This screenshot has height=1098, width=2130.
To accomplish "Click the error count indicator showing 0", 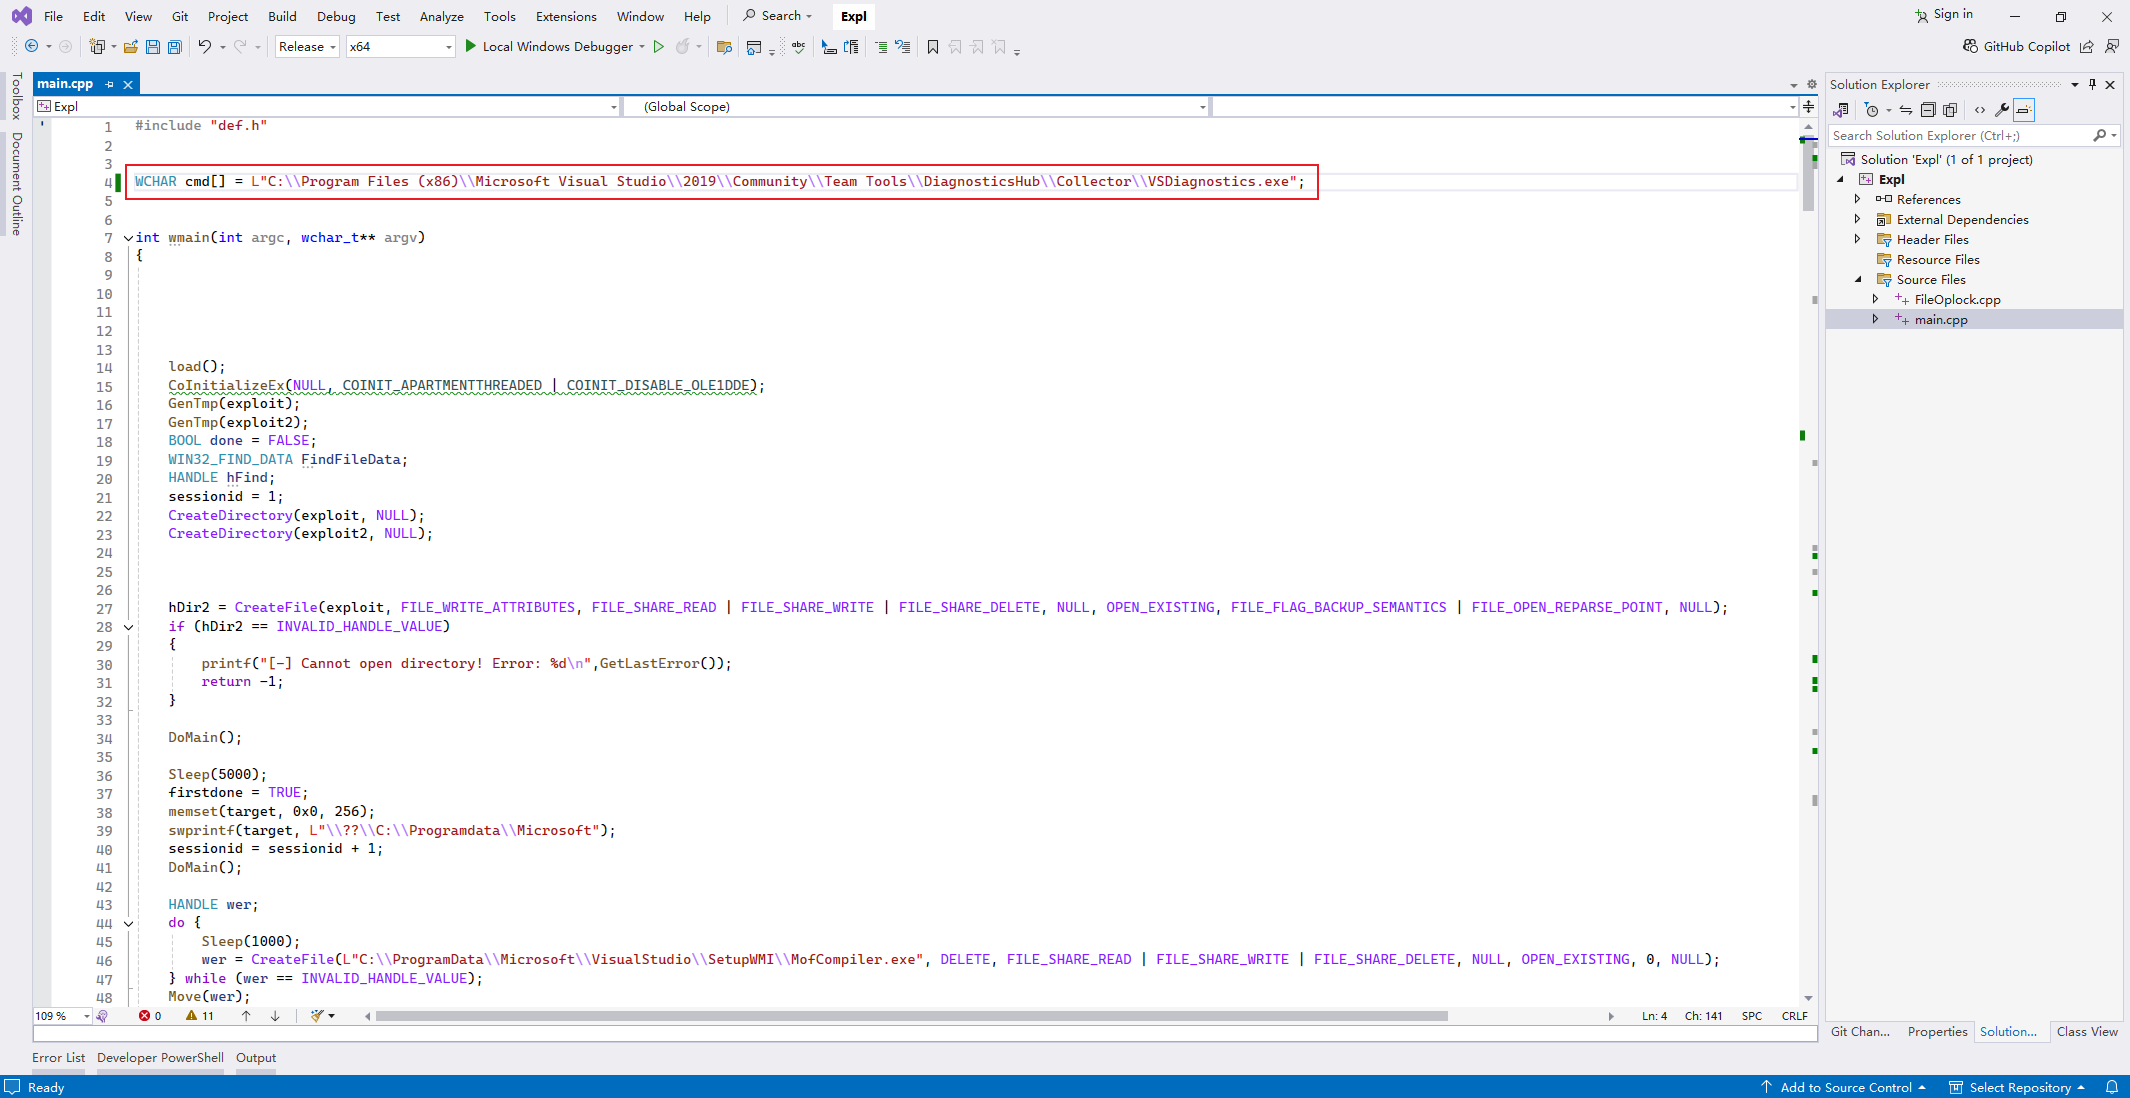I will click(x=150, y=1016).
